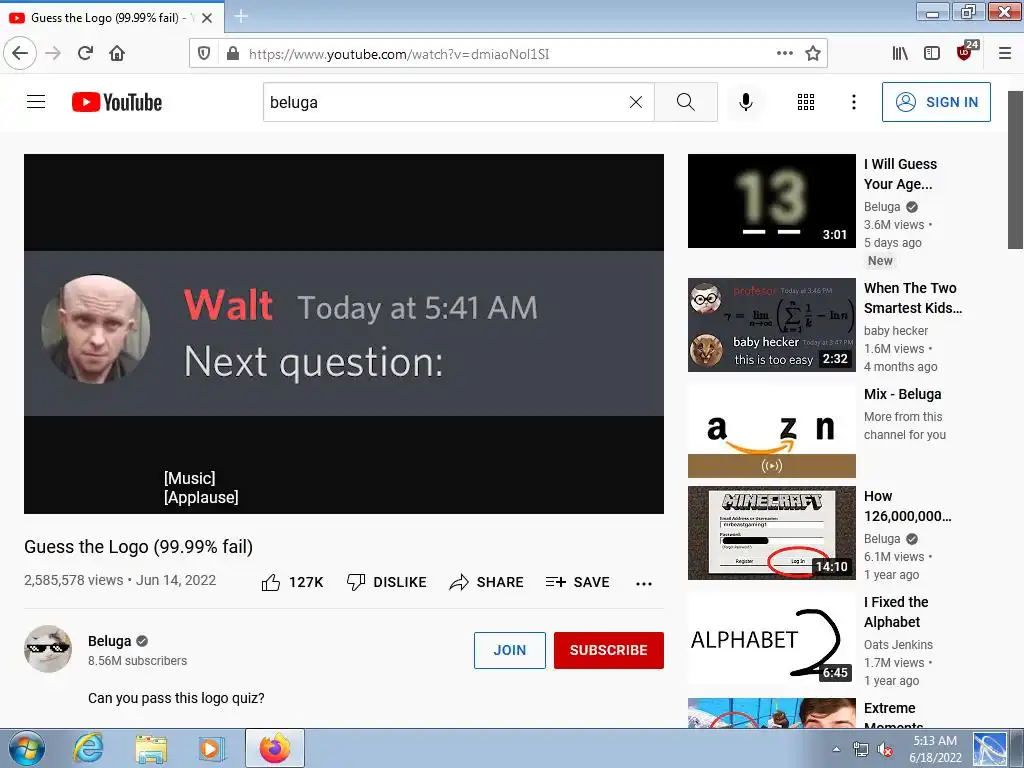Click the volume icon in system tray

pyautogui.click(x=885, y=750)
